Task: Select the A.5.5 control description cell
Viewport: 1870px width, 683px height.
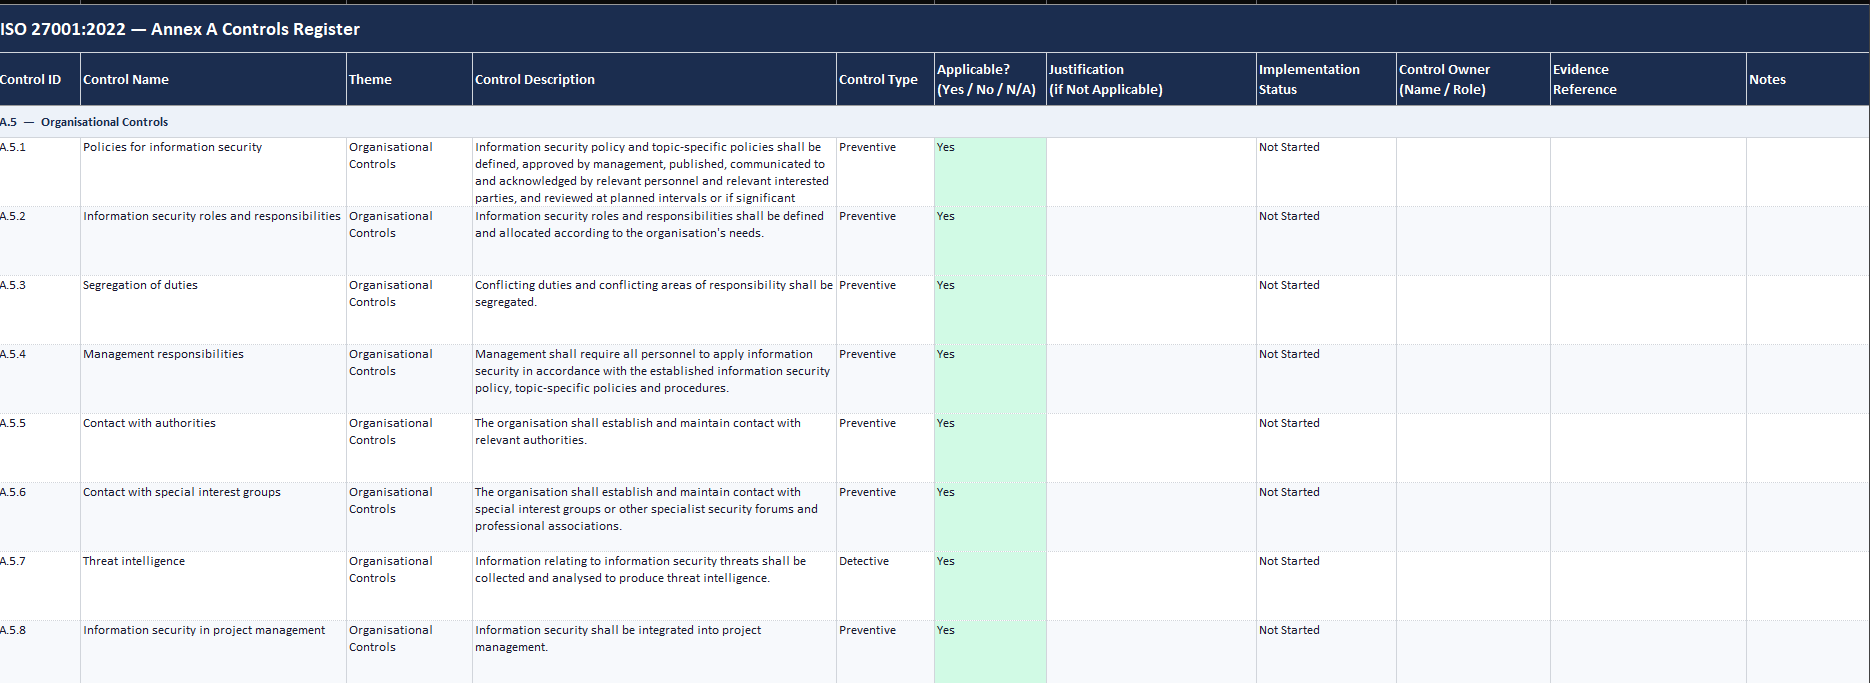Action: tap(654, 448)
